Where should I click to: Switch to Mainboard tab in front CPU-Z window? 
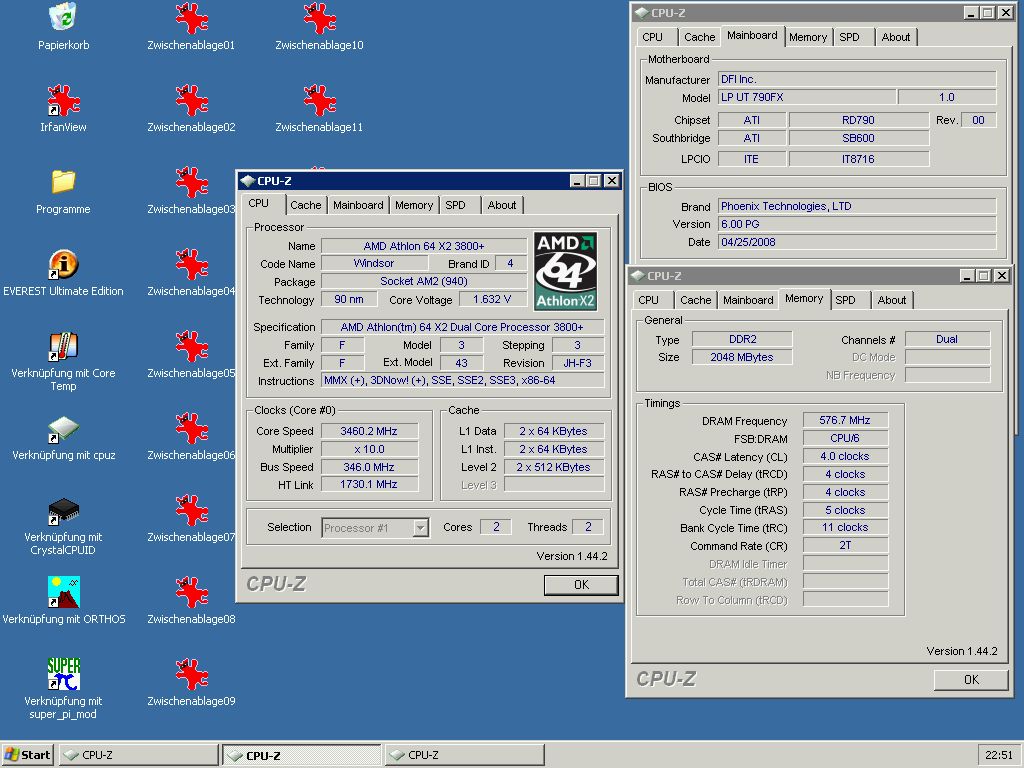[x=358, y=205]
